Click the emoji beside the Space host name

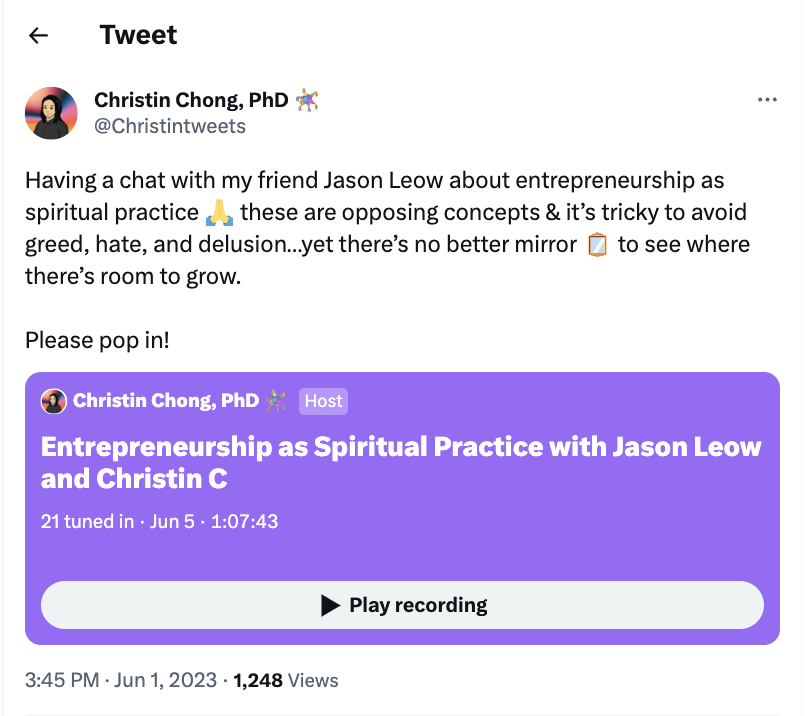click(x=276, y=401)
